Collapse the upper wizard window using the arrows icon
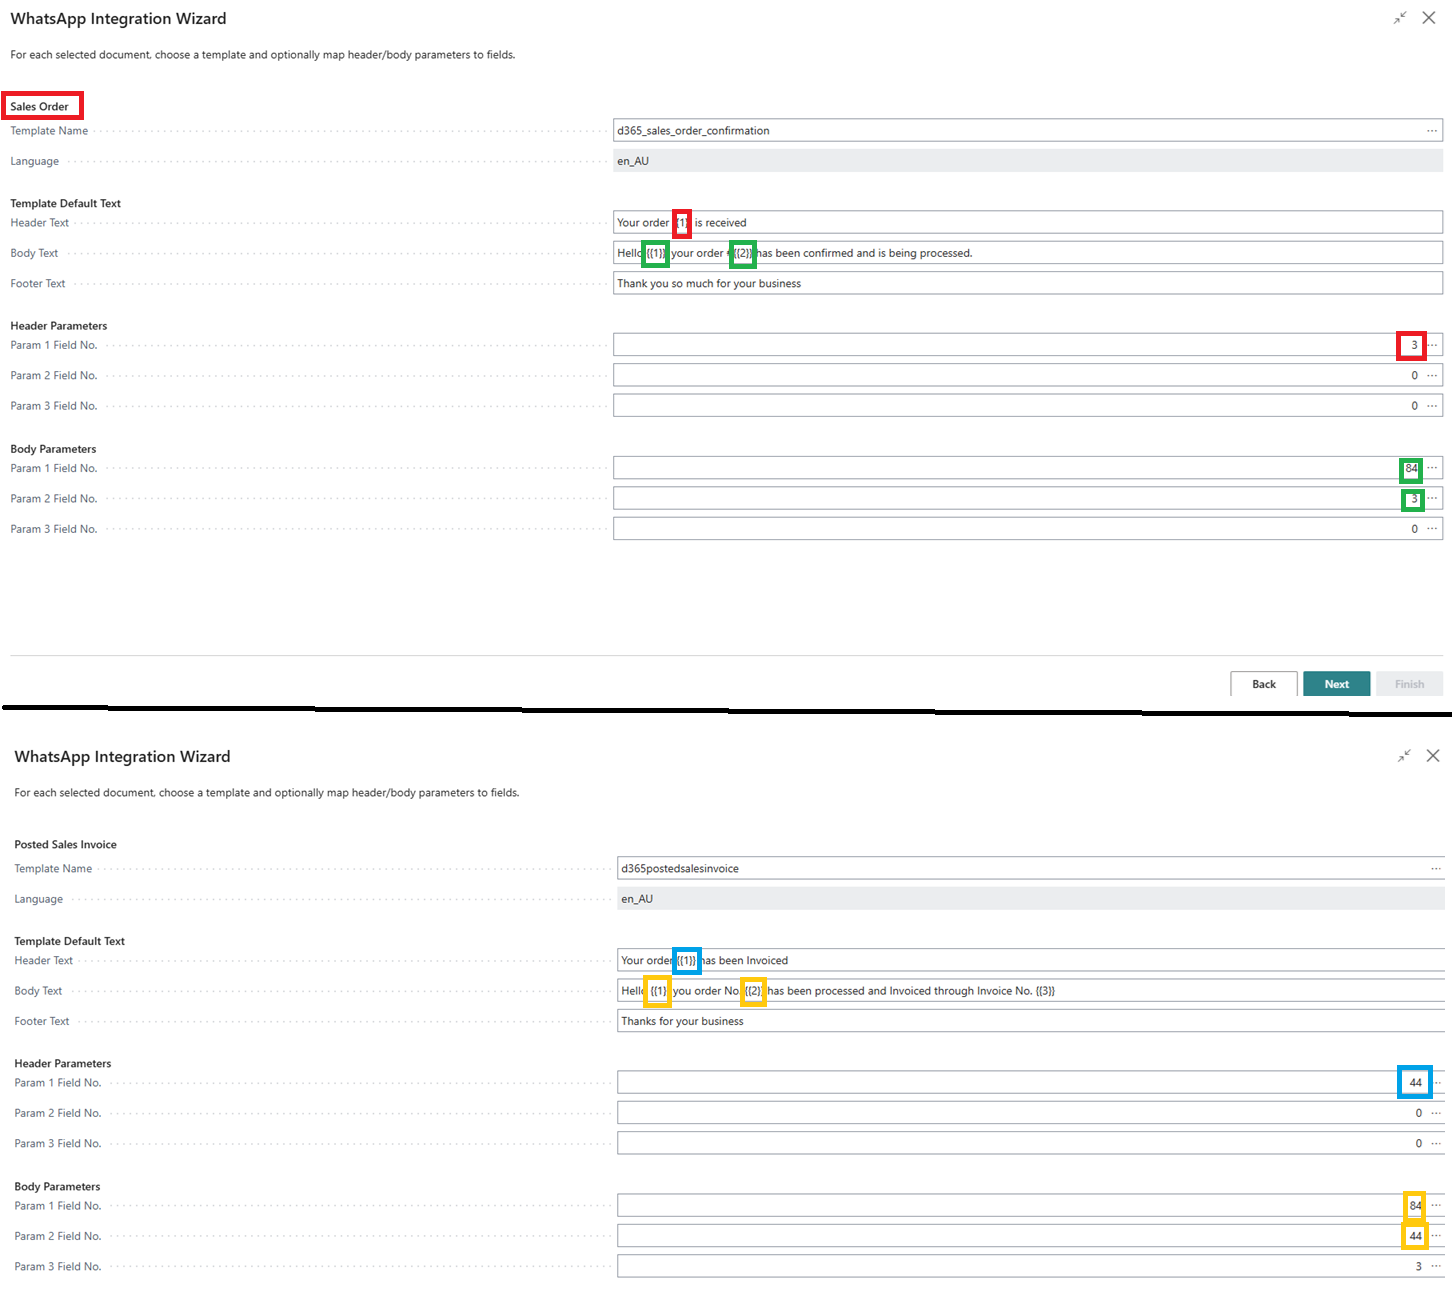 point(1400,18)
